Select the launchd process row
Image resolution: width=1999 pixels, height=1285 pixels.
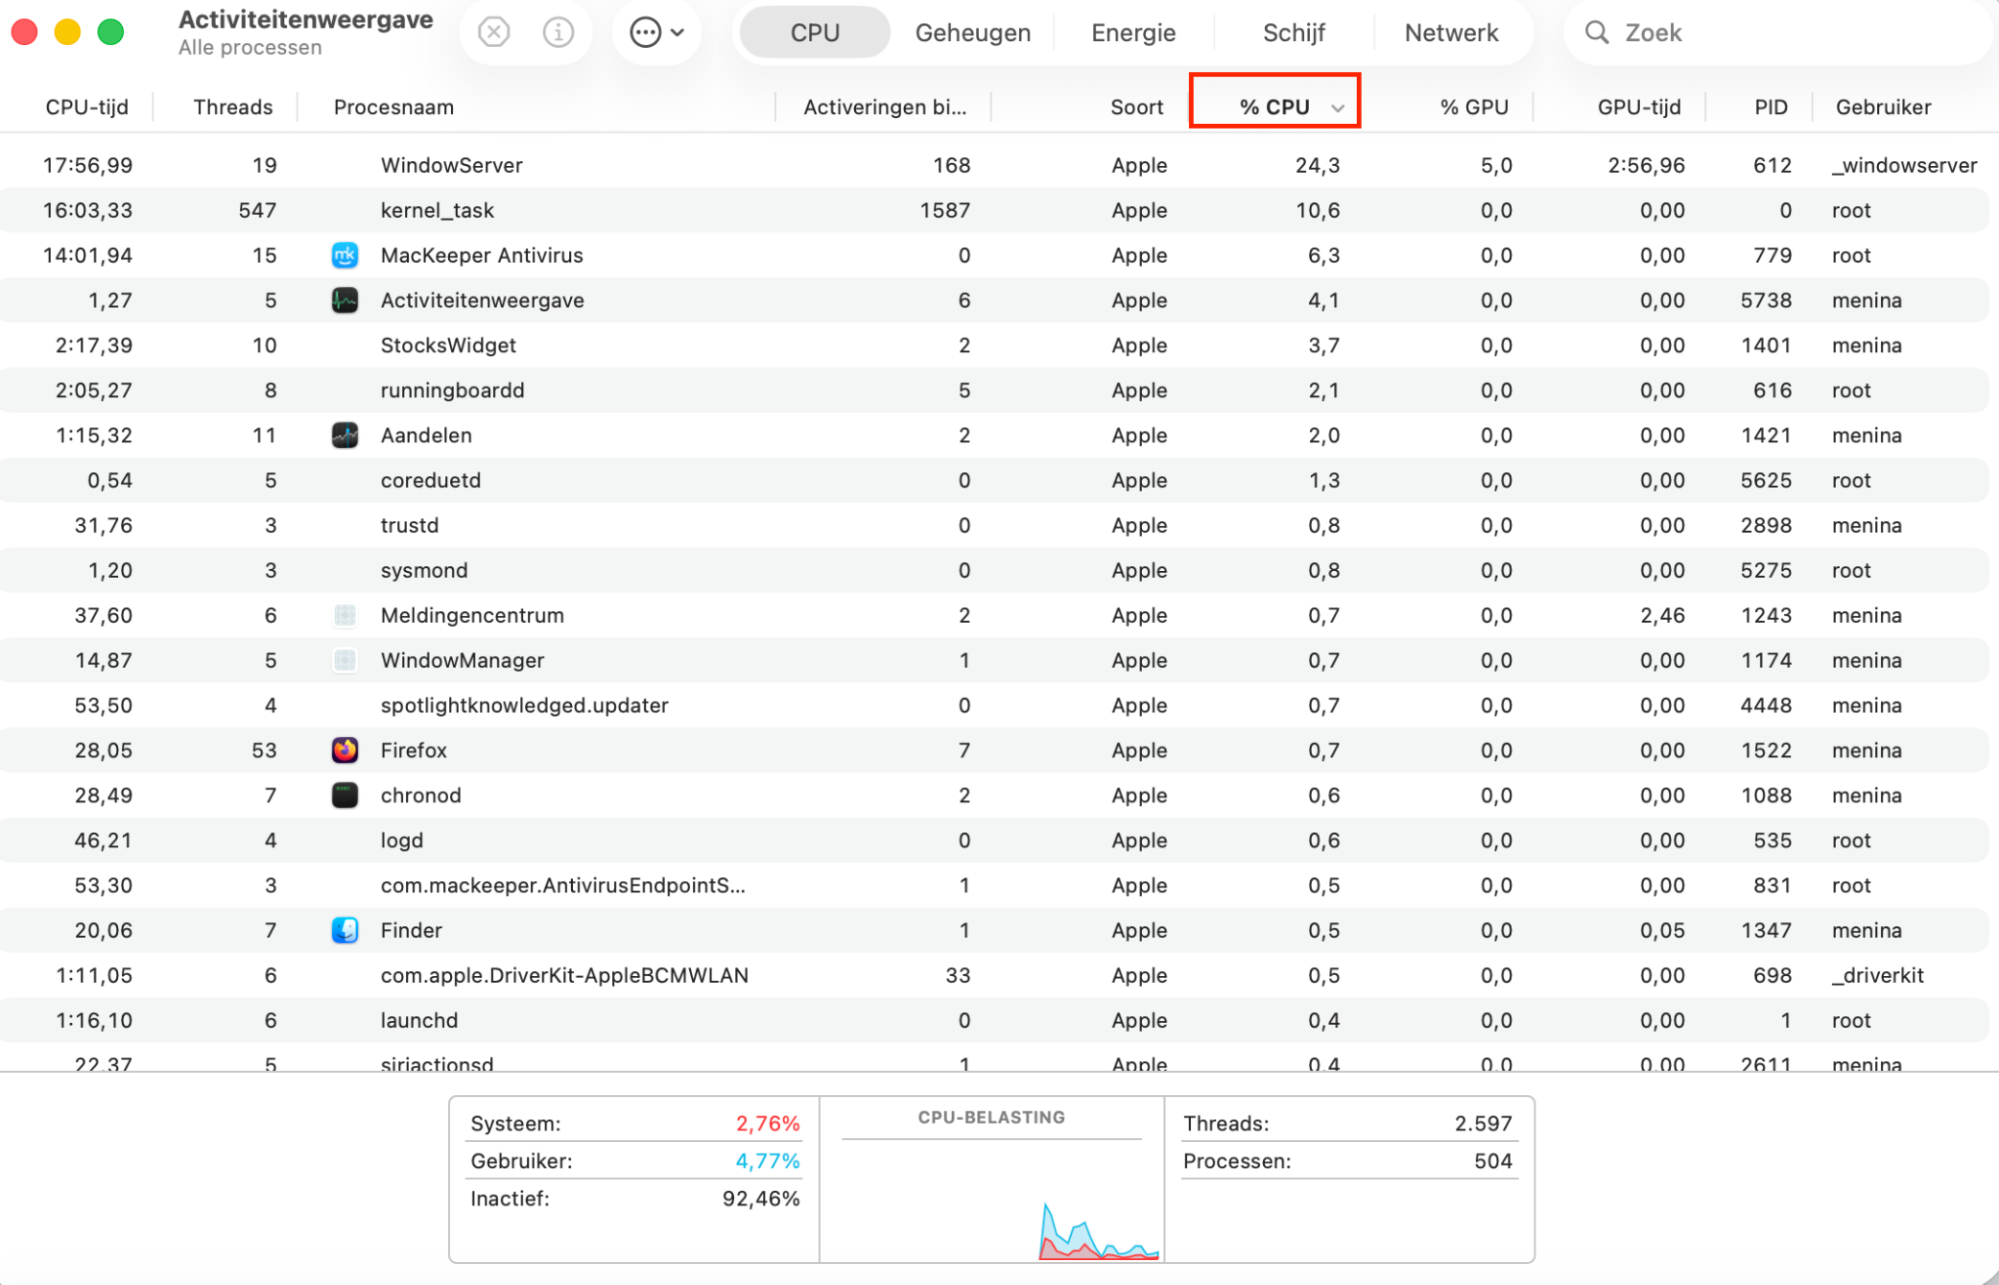pos(994,1020)
